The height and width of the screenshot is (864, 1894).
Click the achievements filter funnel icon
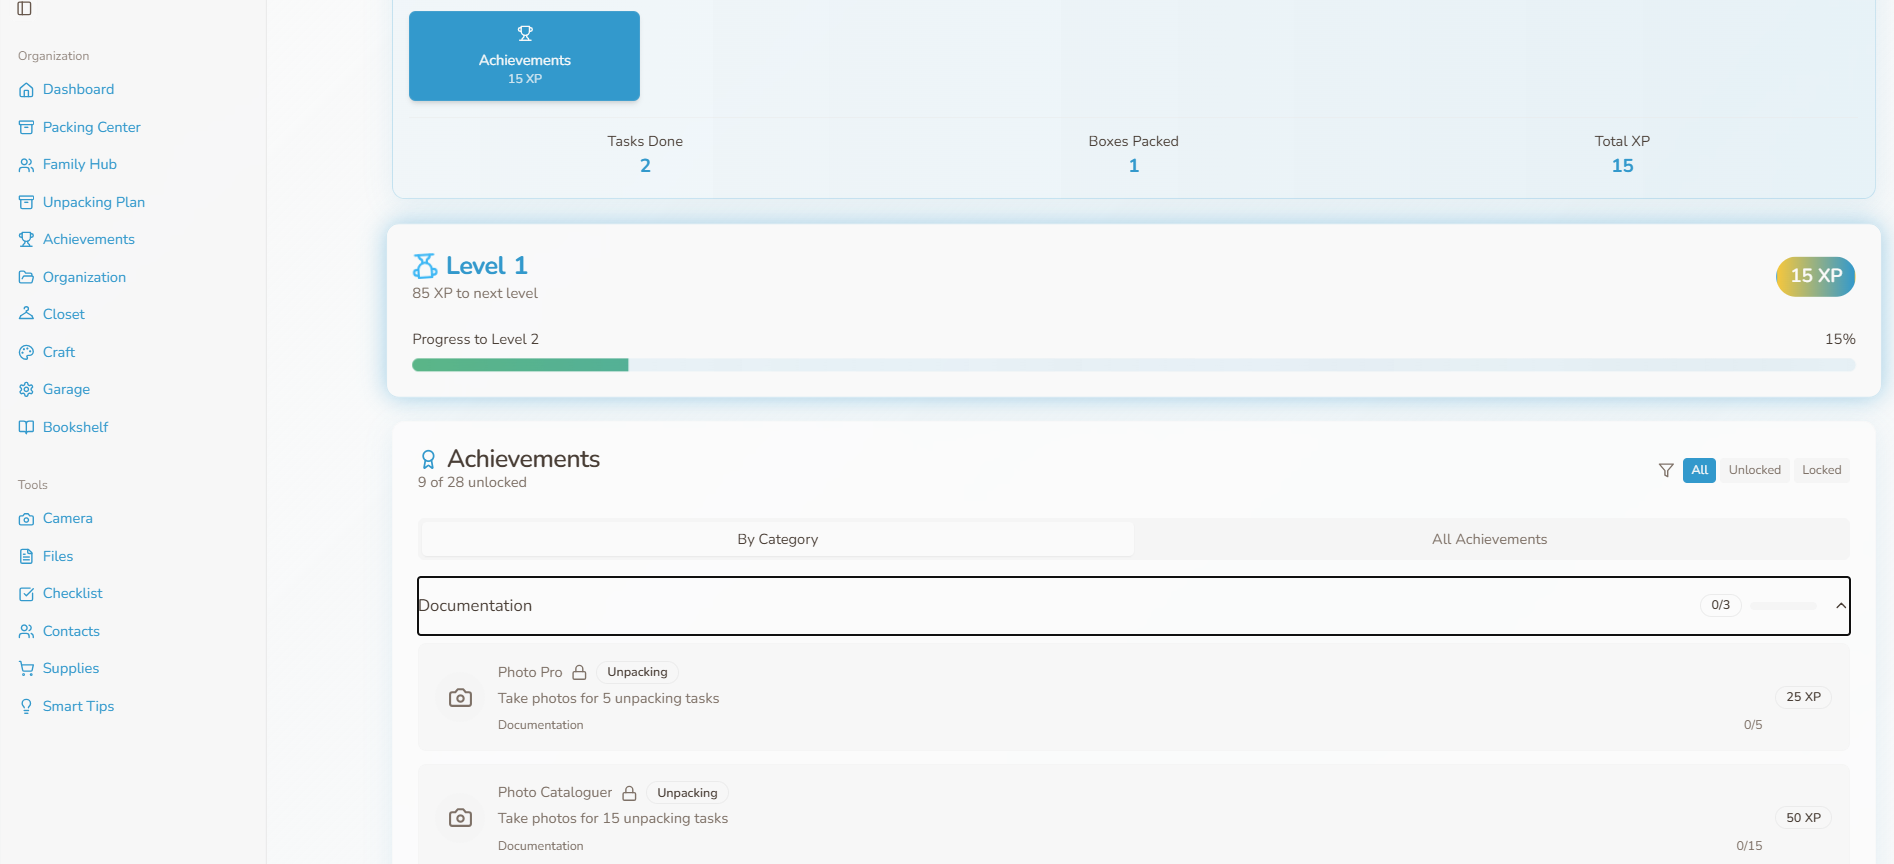[1666, 470]
